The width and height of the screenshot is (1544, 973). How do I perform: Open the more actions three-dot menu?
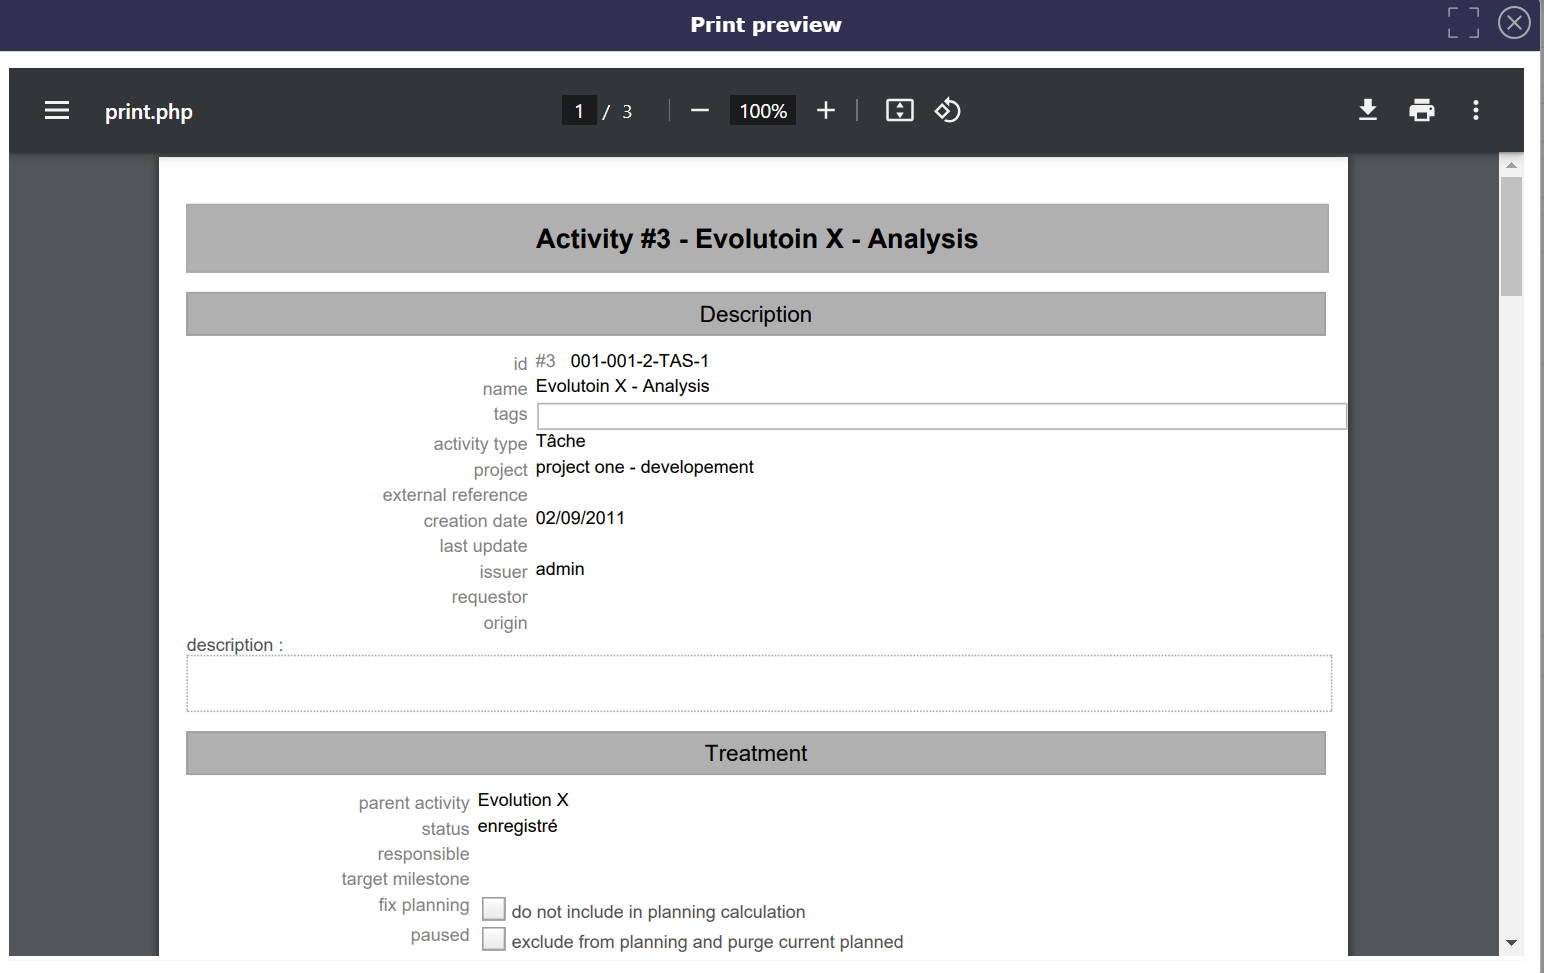coord(1476,111)
